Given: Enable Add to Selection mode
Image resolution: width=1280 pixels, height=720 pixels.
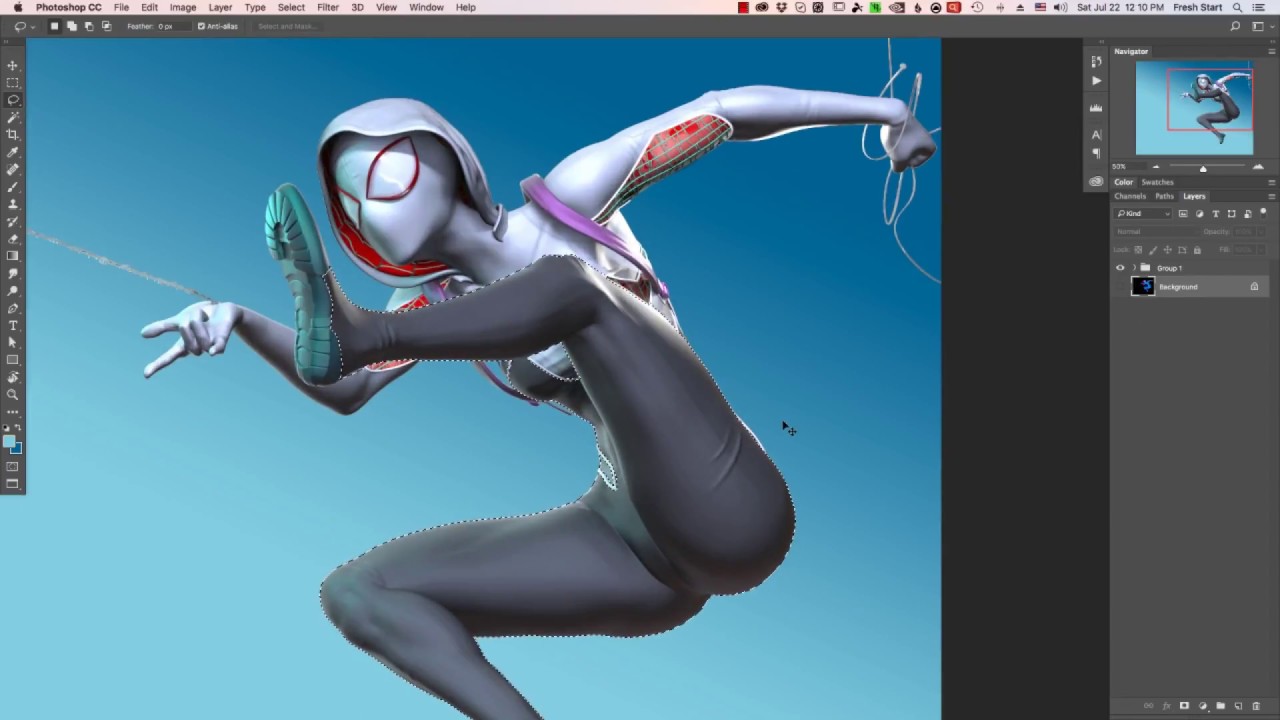Looking at the screenshot, I should point(72,26).
